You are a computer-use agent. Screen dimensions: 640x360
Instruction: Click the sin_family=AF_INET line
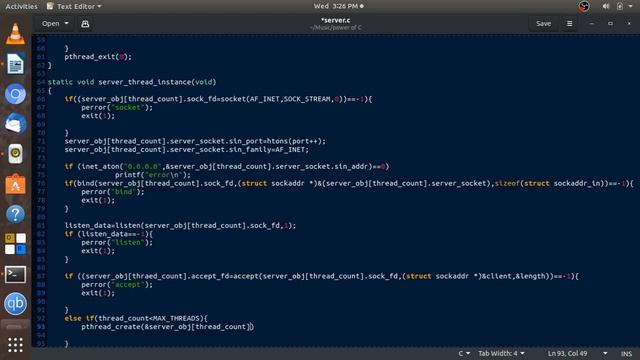[x=187, y=150]
